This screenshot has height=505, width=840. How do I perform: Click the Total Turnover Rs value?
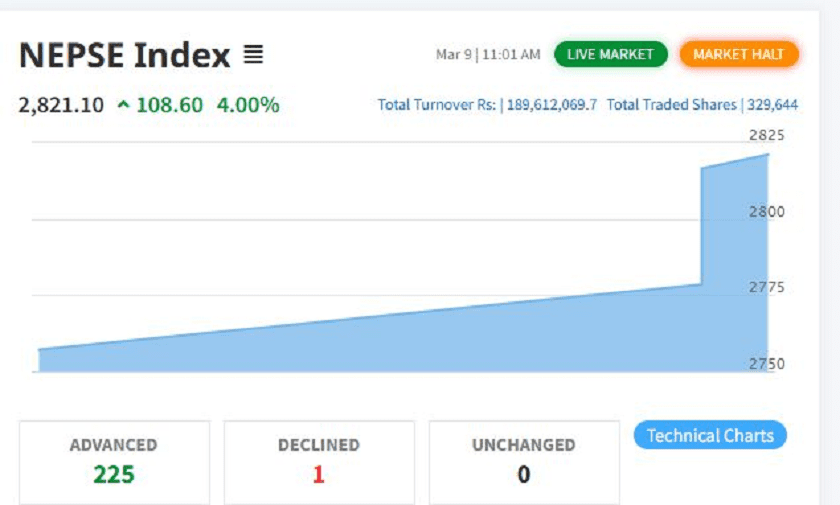click(552, 104)
